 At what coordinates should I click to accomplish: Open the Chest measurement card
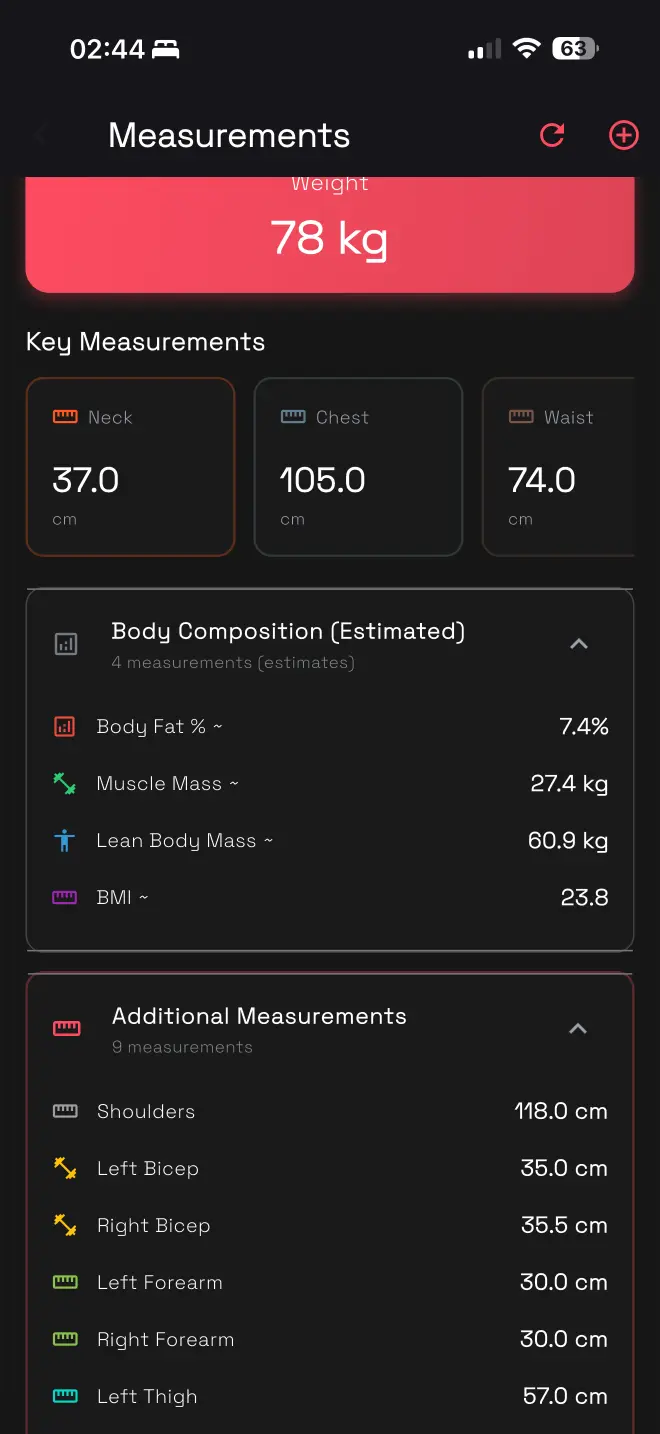(x=358, y=466)
